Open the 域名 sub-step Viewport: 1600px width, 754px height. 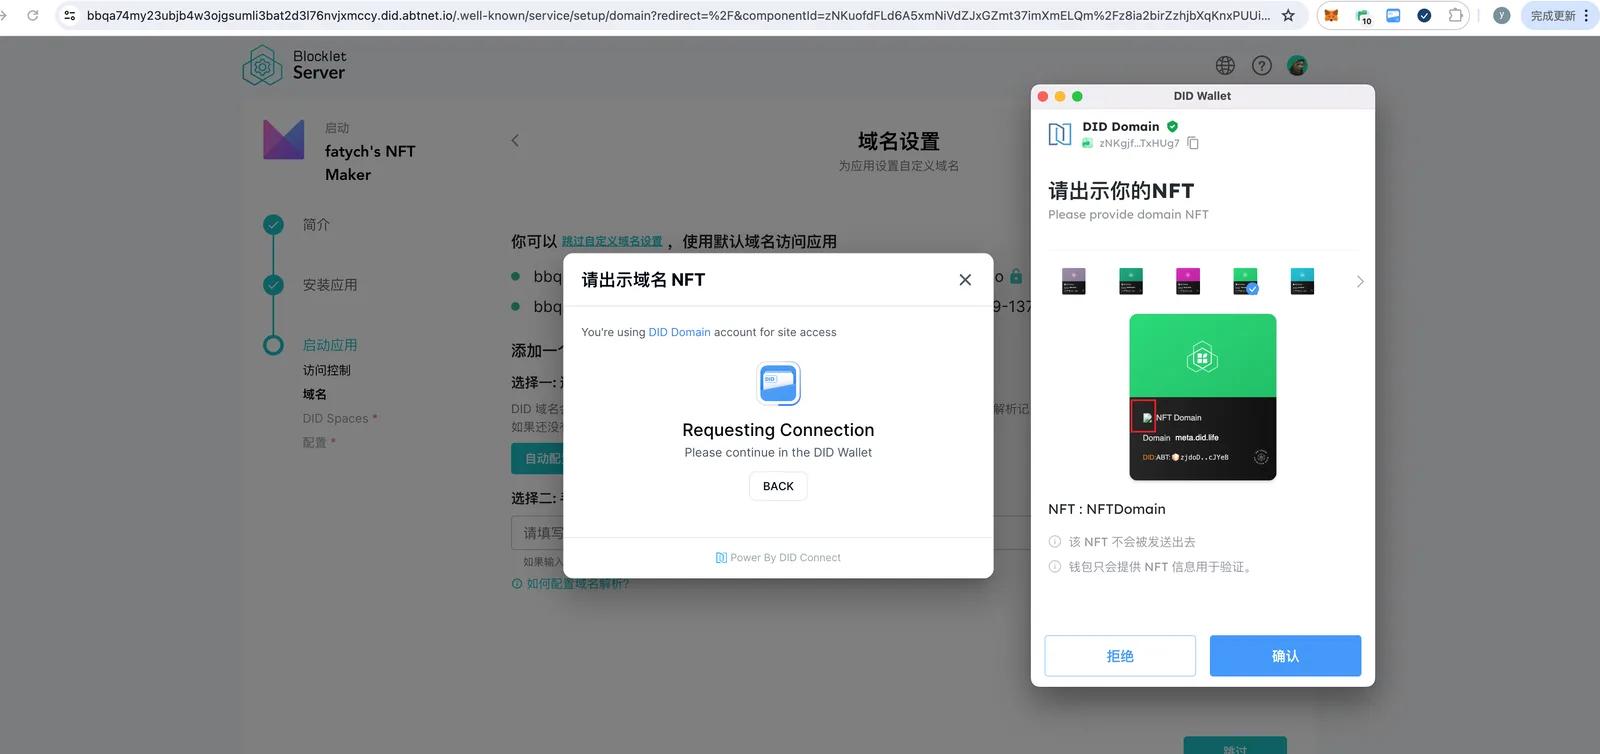[315, 394]
